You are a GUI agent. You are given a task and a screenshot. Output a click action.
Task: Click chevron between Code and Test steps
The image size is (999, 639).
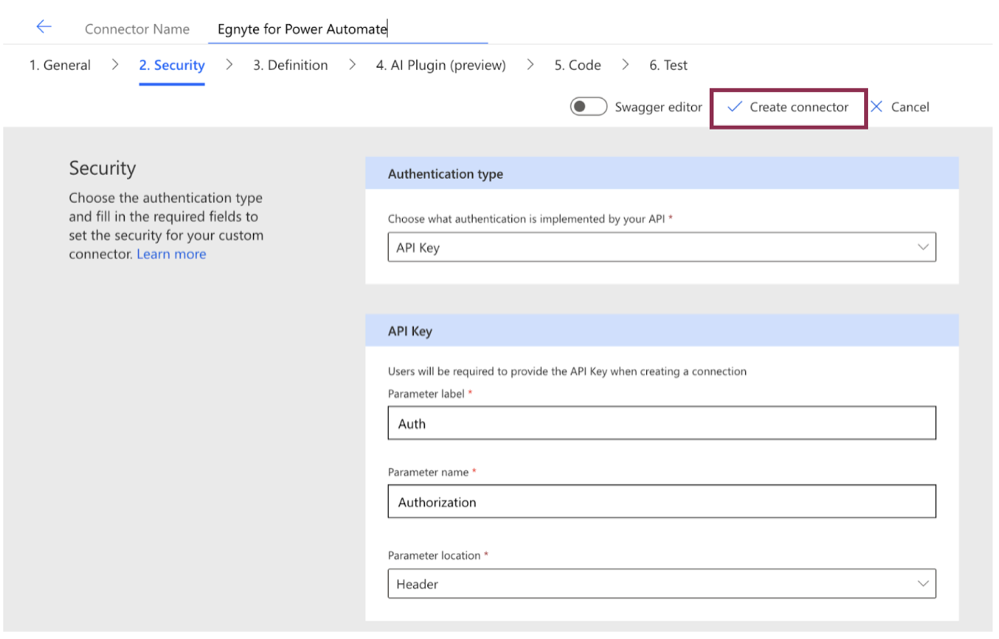pyautogui.click(x=626, y=64)
